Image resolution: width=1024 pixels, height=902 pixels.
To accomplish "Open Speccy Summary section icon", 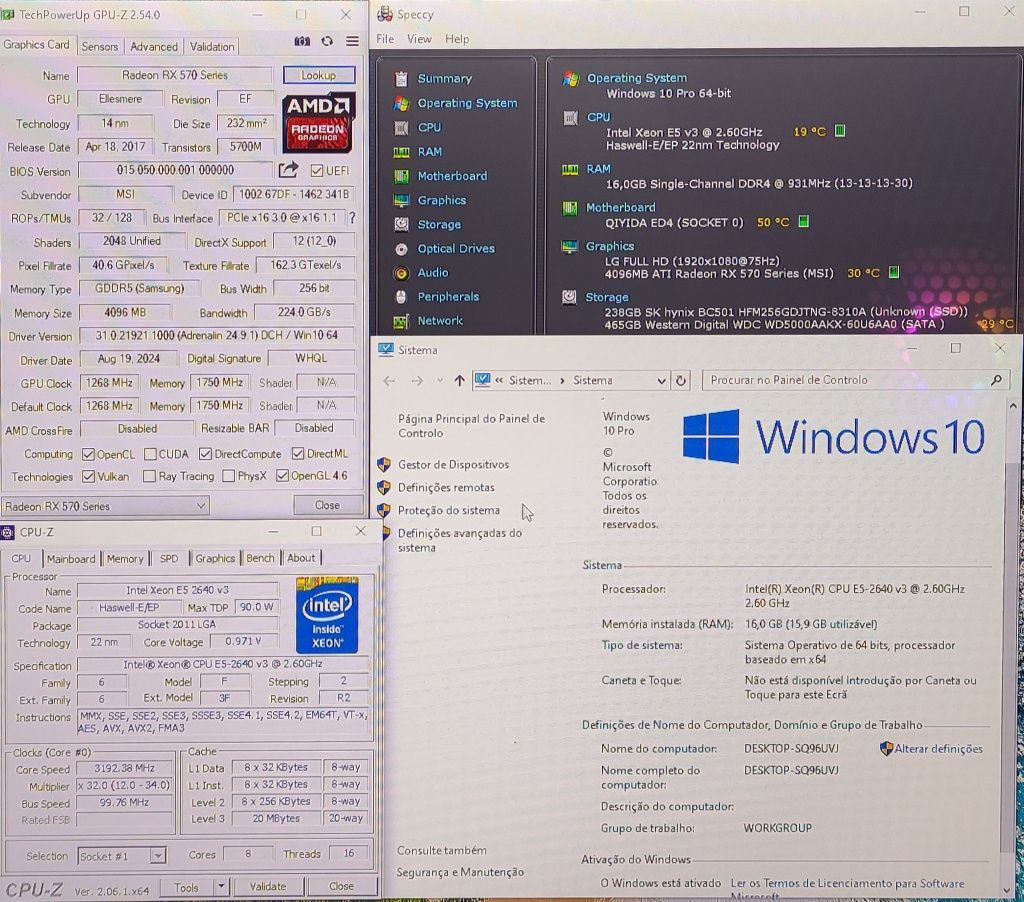I will 401,79.
